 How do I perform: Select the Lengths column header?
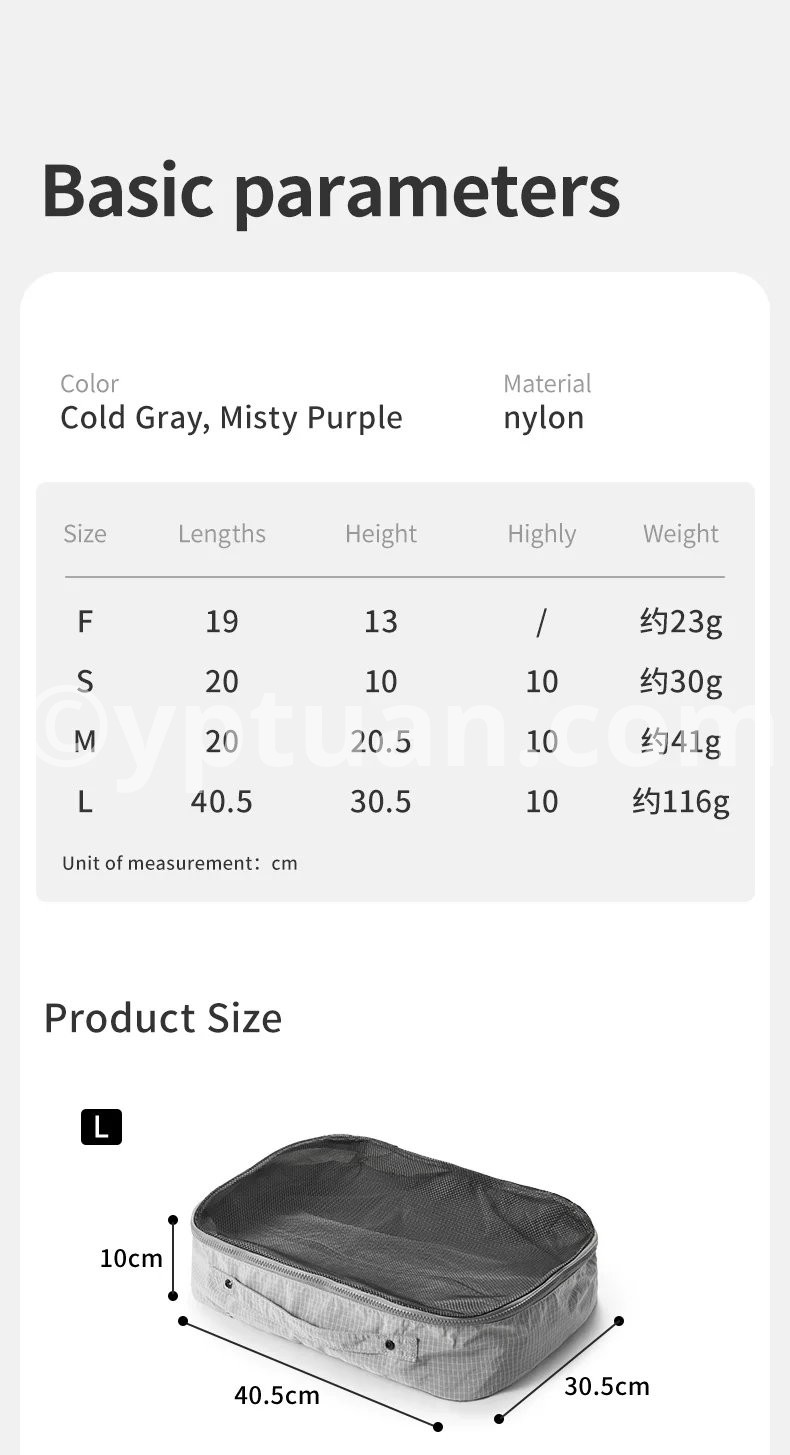tap(222, 534)
